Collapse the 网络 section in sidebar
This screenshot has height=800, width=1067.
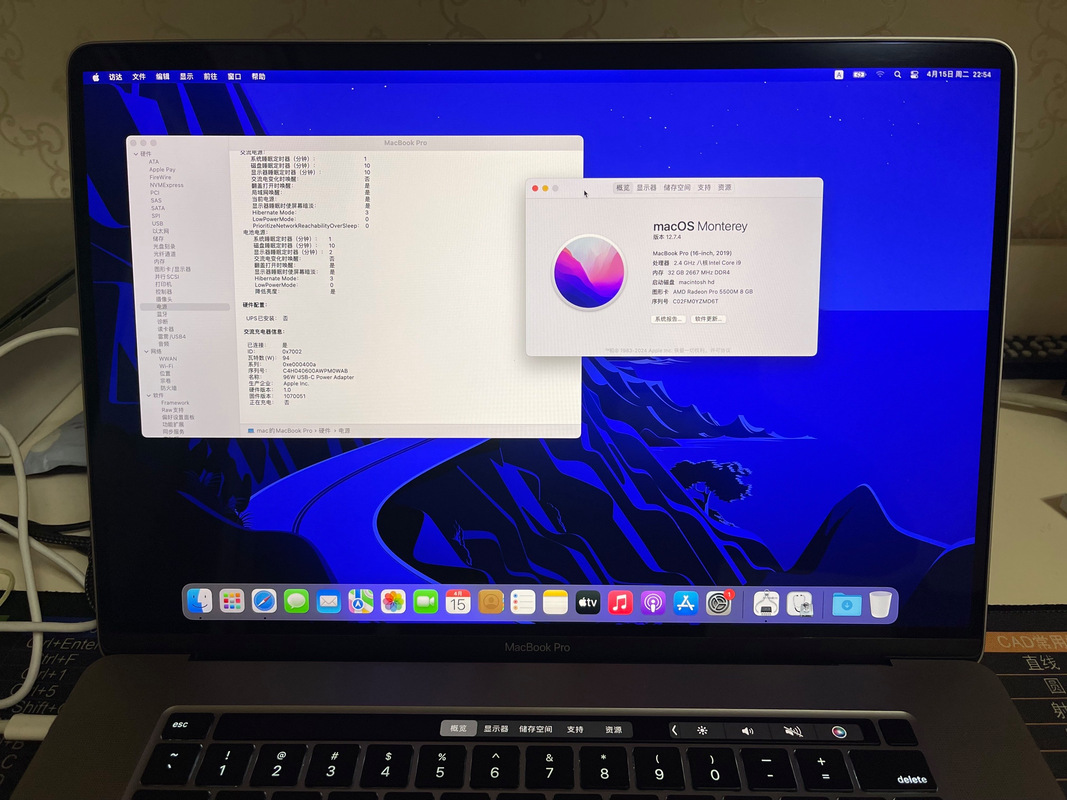(146, 351)
